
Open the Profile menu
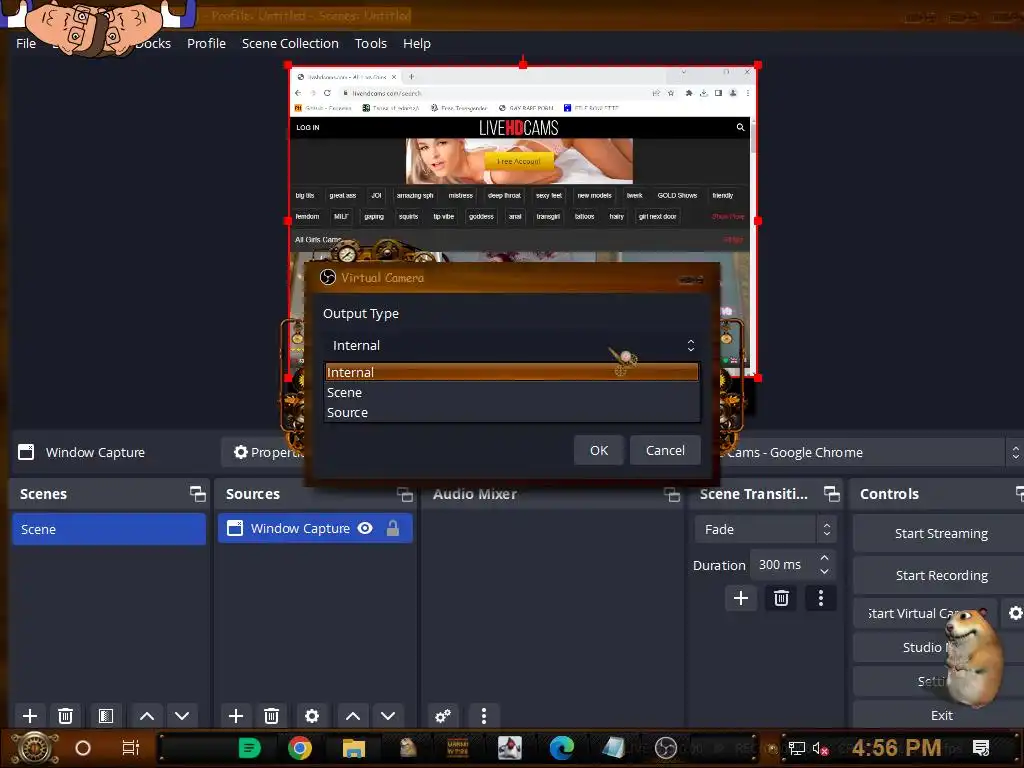(x=206, y=43)
